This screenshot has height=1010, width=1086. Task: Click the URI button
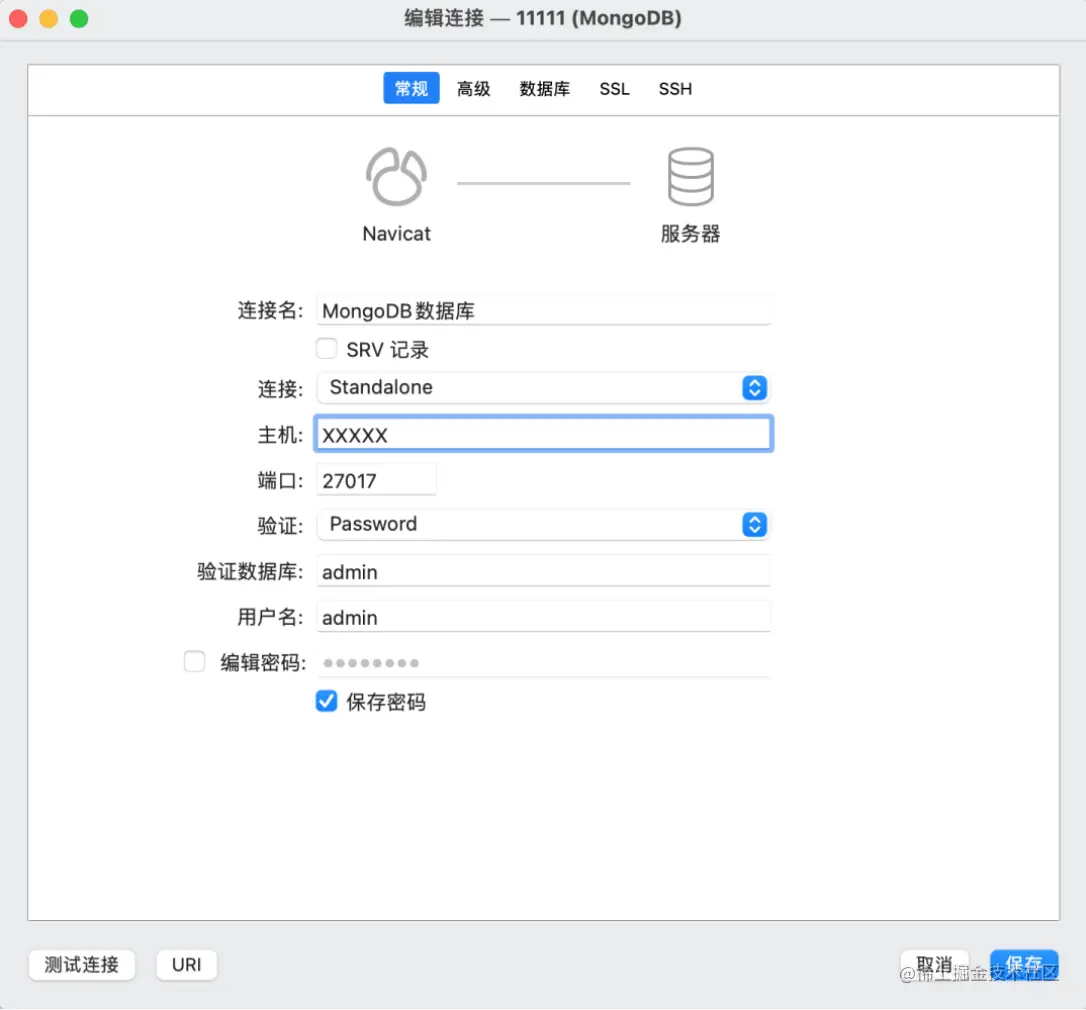coord(186,964)
